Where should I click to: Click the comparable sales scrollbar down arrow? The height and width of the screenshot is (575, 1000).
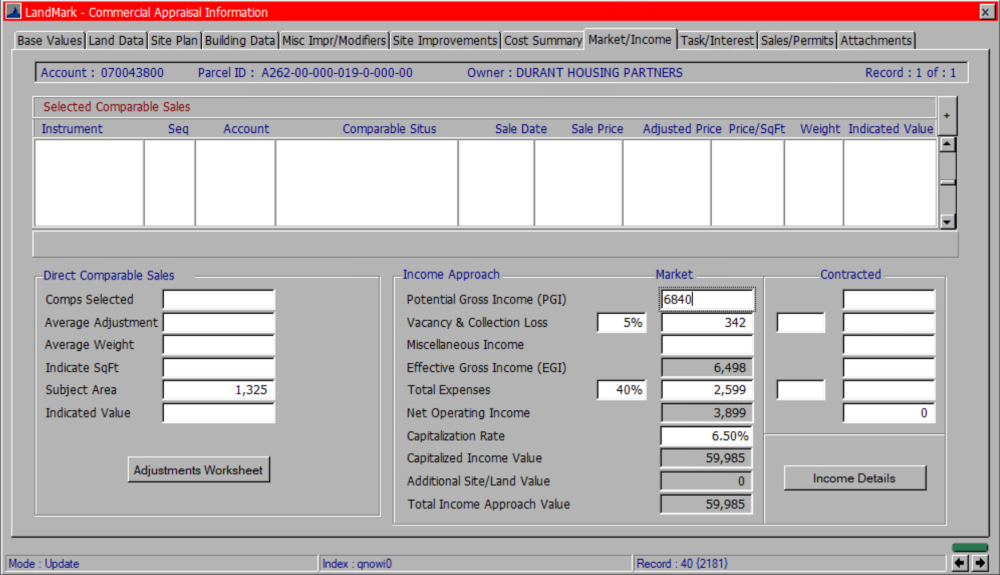click(x=947, y=221)
